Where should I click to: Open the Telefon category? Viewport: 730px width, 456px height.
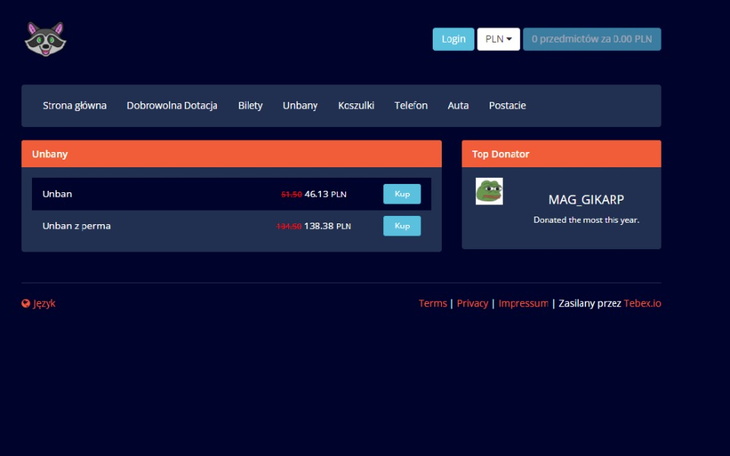411,105
